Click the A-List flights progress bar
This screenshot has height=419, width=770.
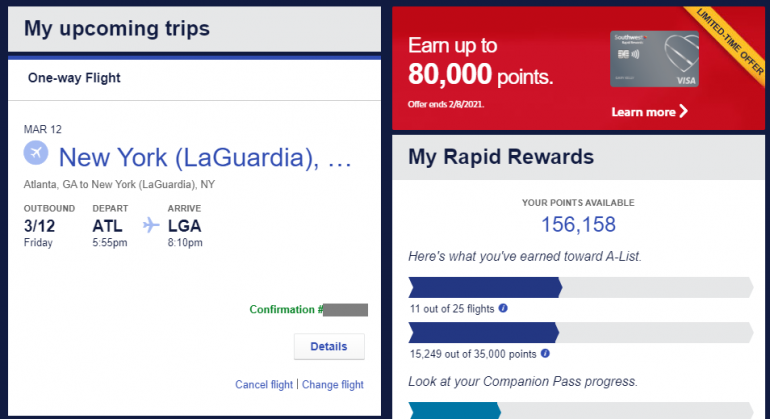pos(580,288)
